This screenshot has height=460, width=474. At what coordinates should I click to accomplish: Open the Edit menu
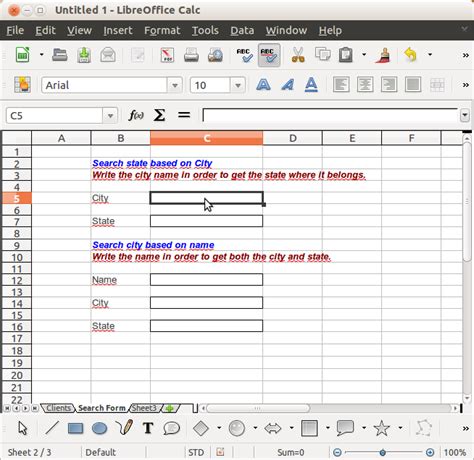(x=45, y=30)
